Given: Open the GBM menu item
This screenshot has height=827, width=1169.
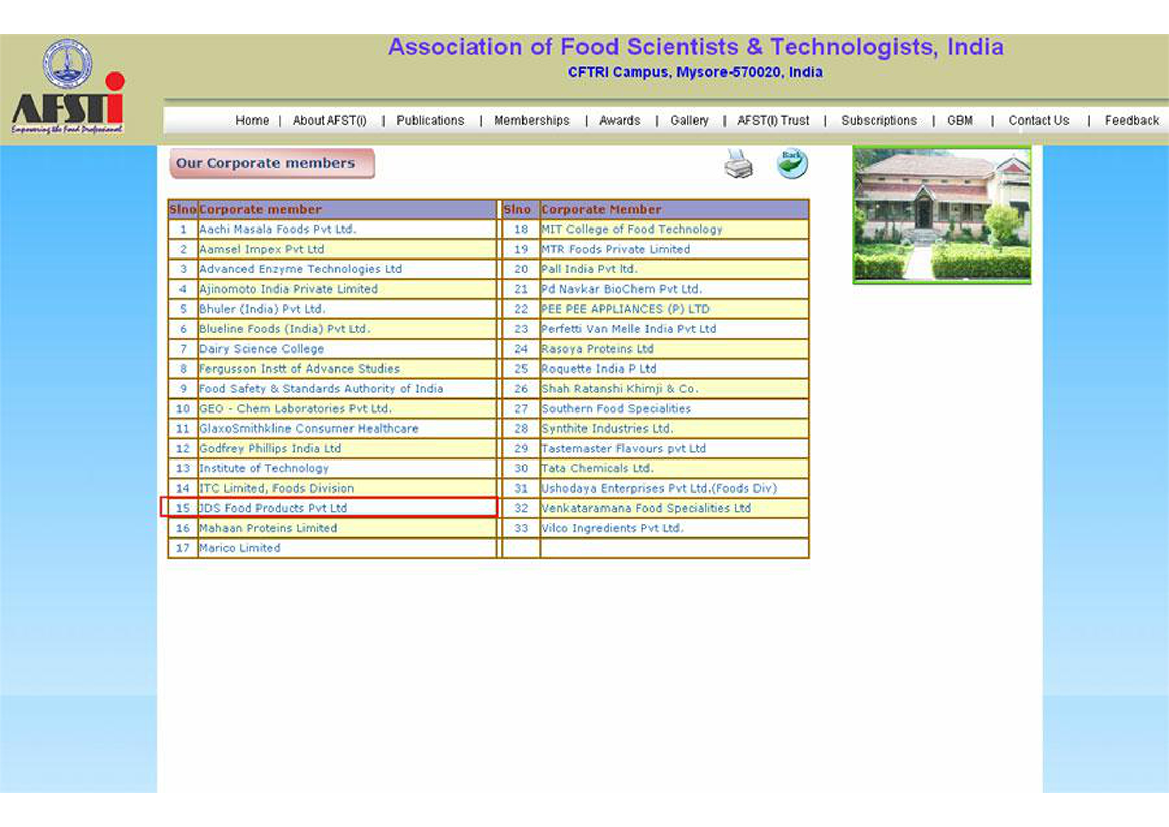Looking at the screenshot, I should coord(959,121).
